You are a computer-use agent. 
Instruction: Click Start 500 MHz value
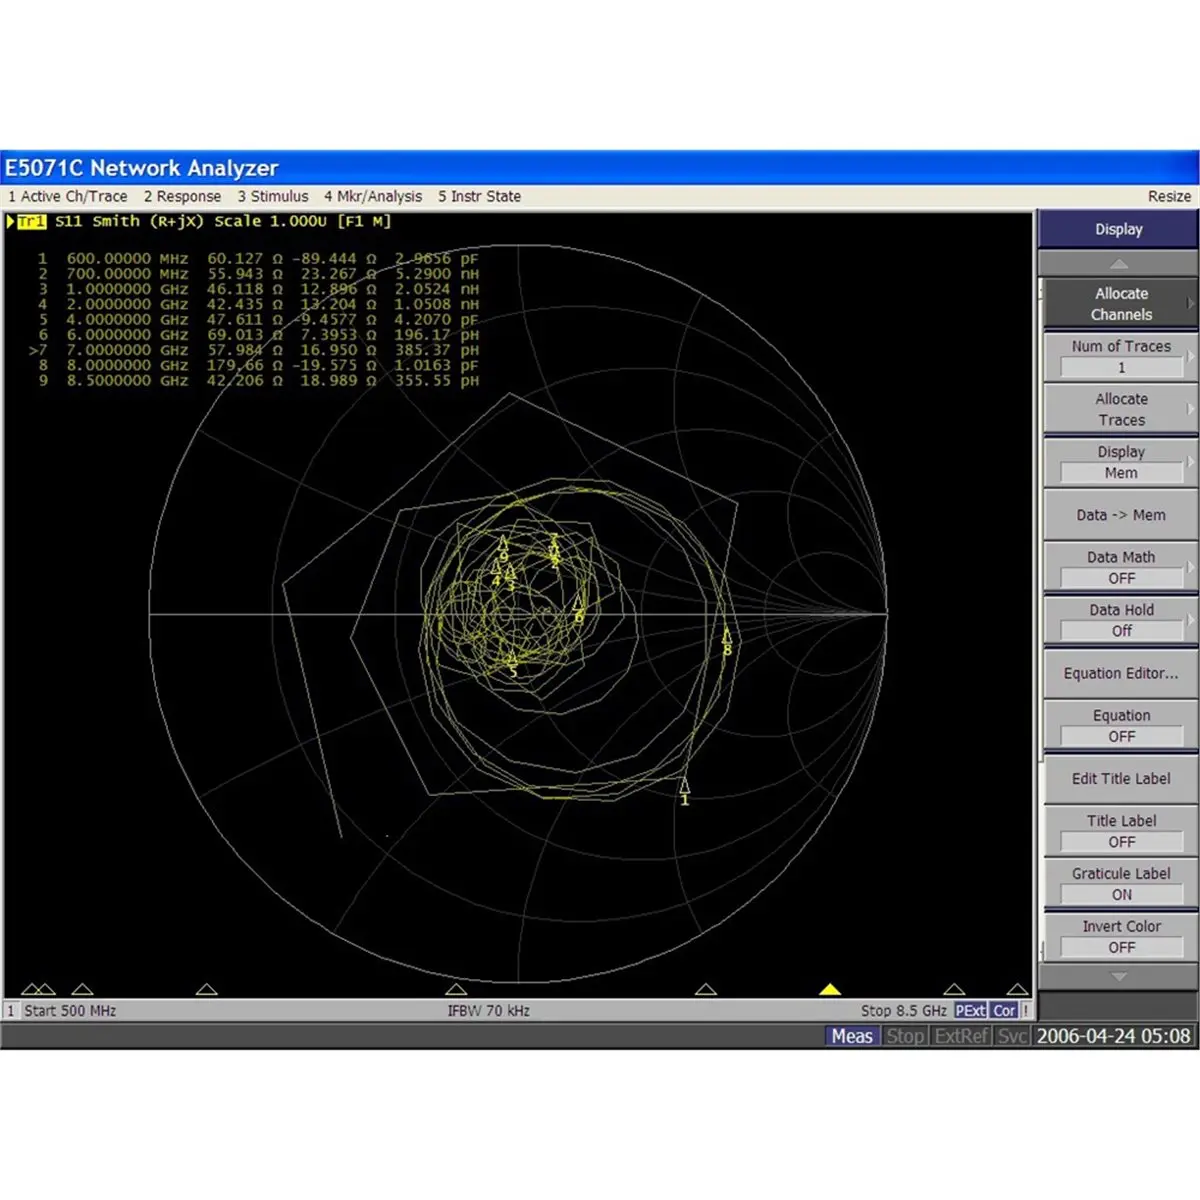point(70,1011)
